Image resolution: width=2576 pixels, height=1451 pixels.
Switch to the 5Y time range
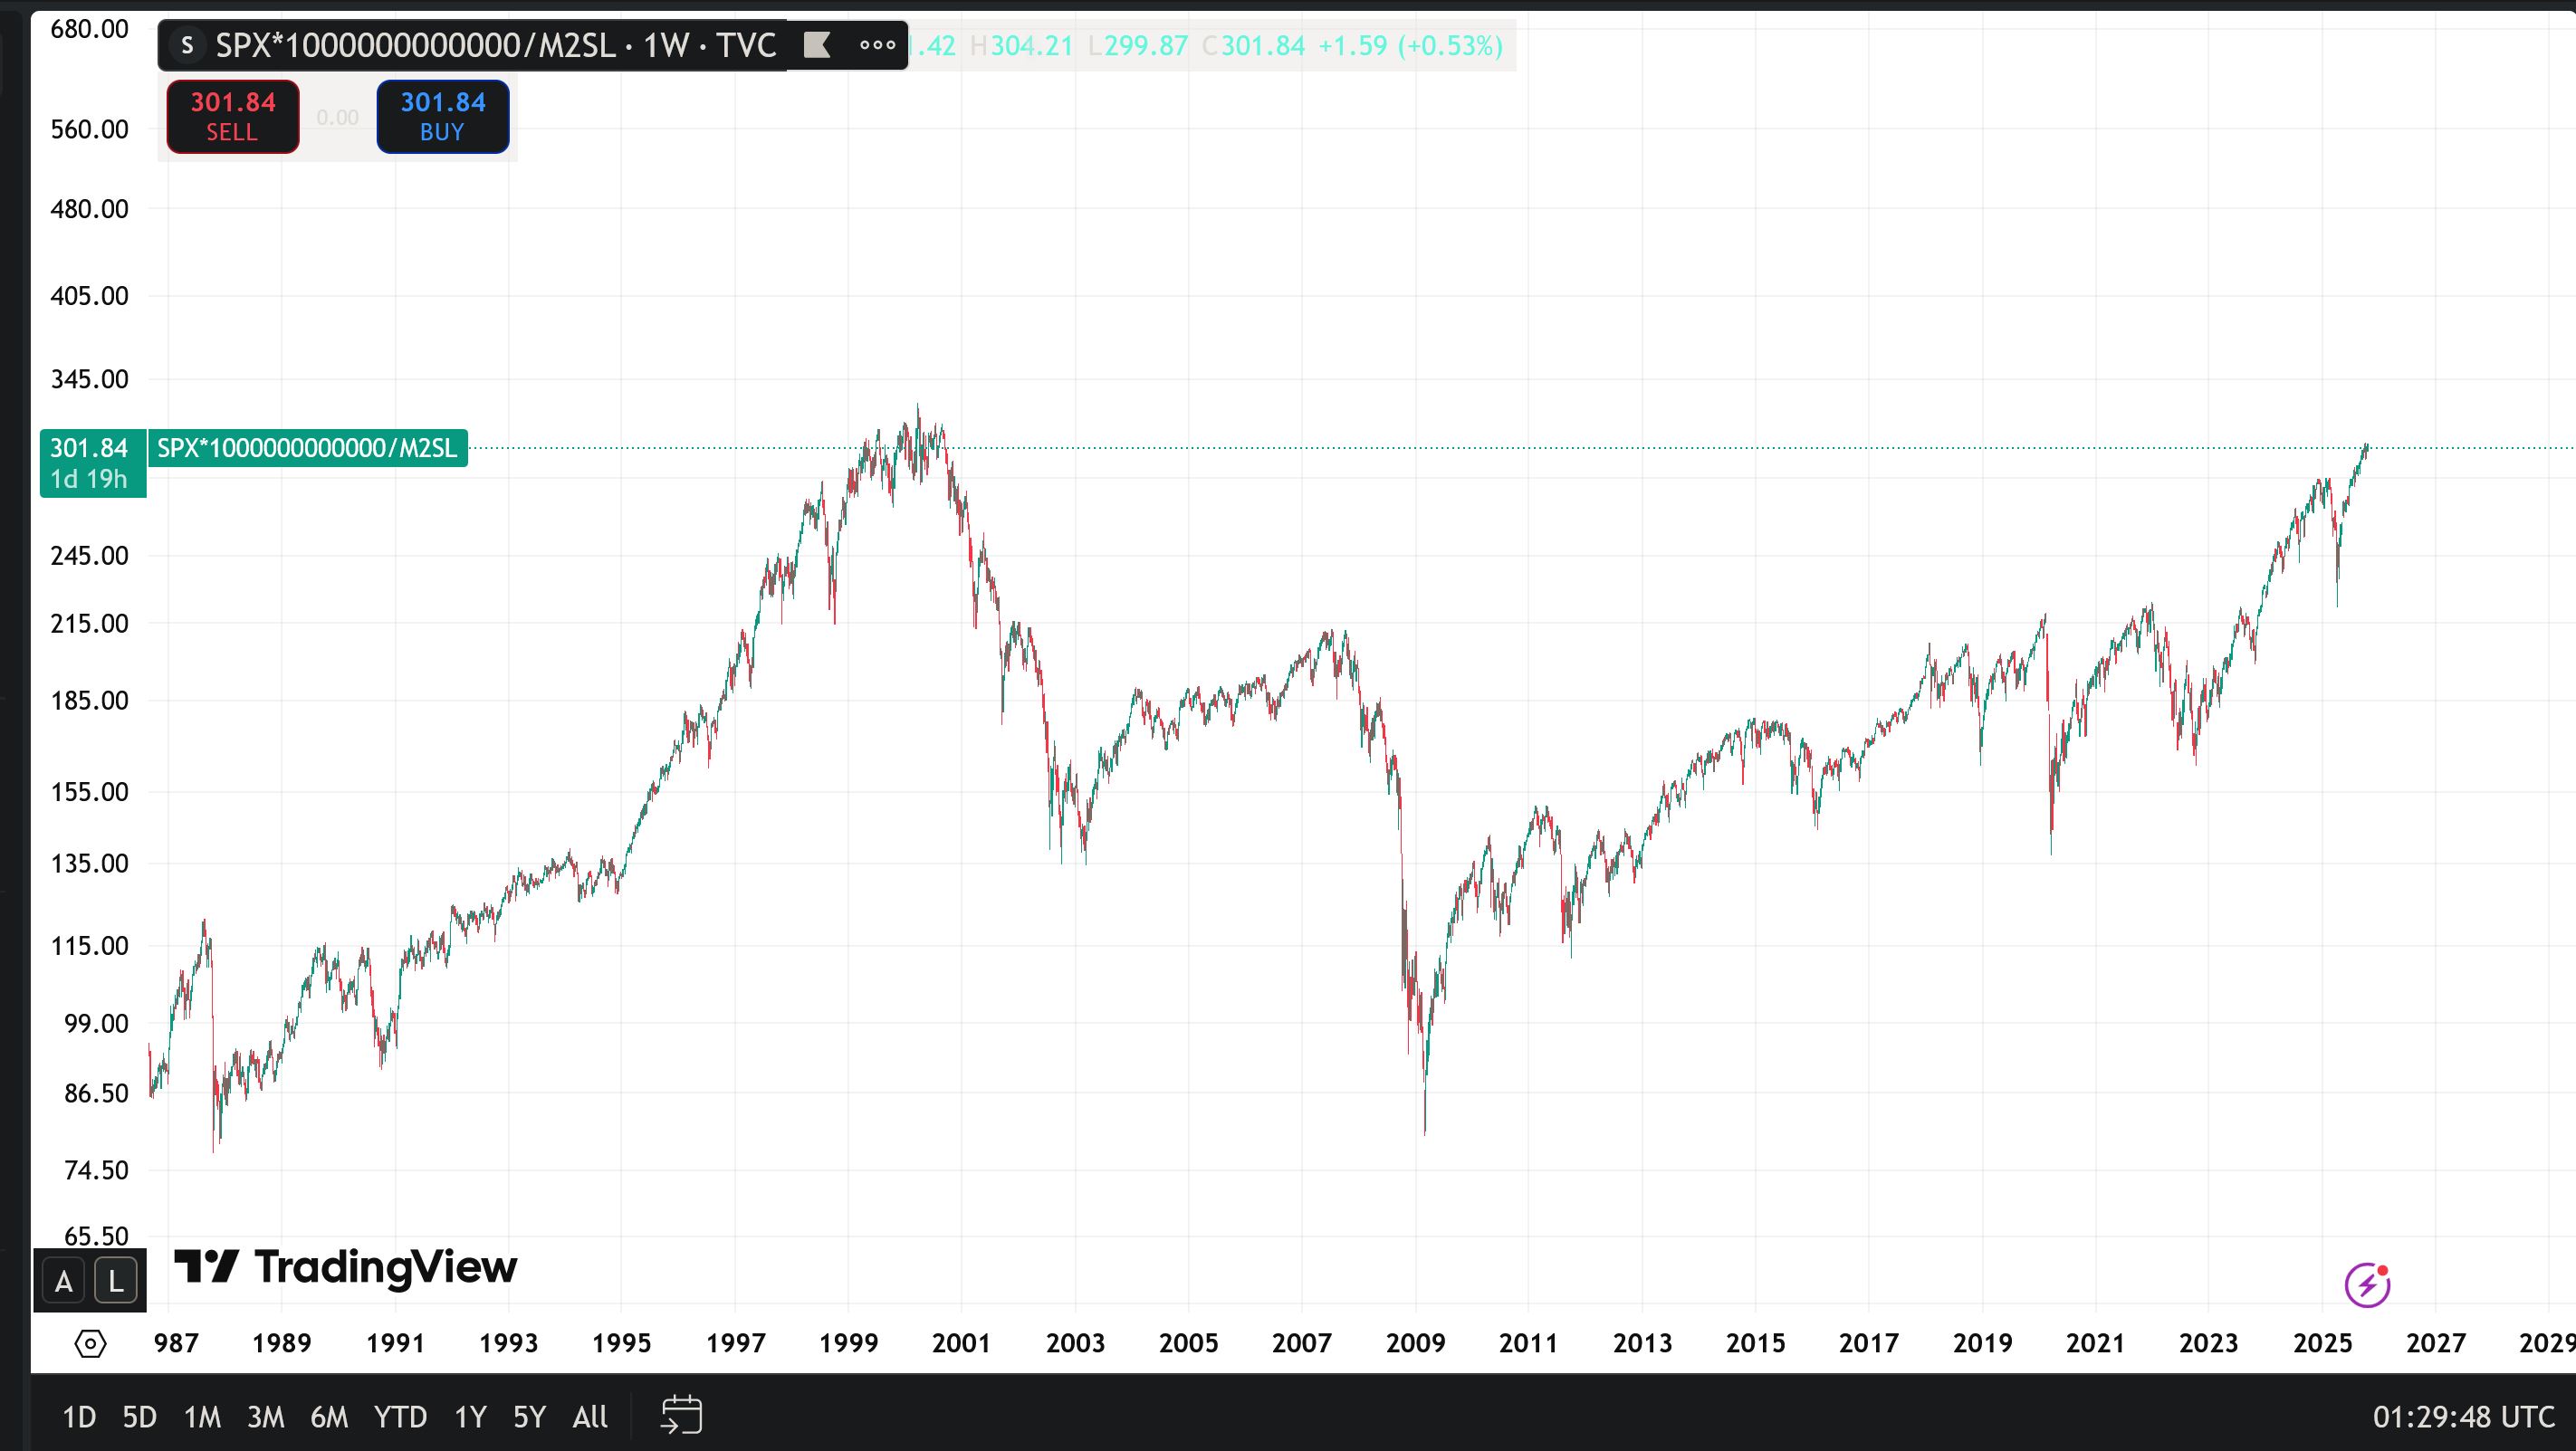529,1417
